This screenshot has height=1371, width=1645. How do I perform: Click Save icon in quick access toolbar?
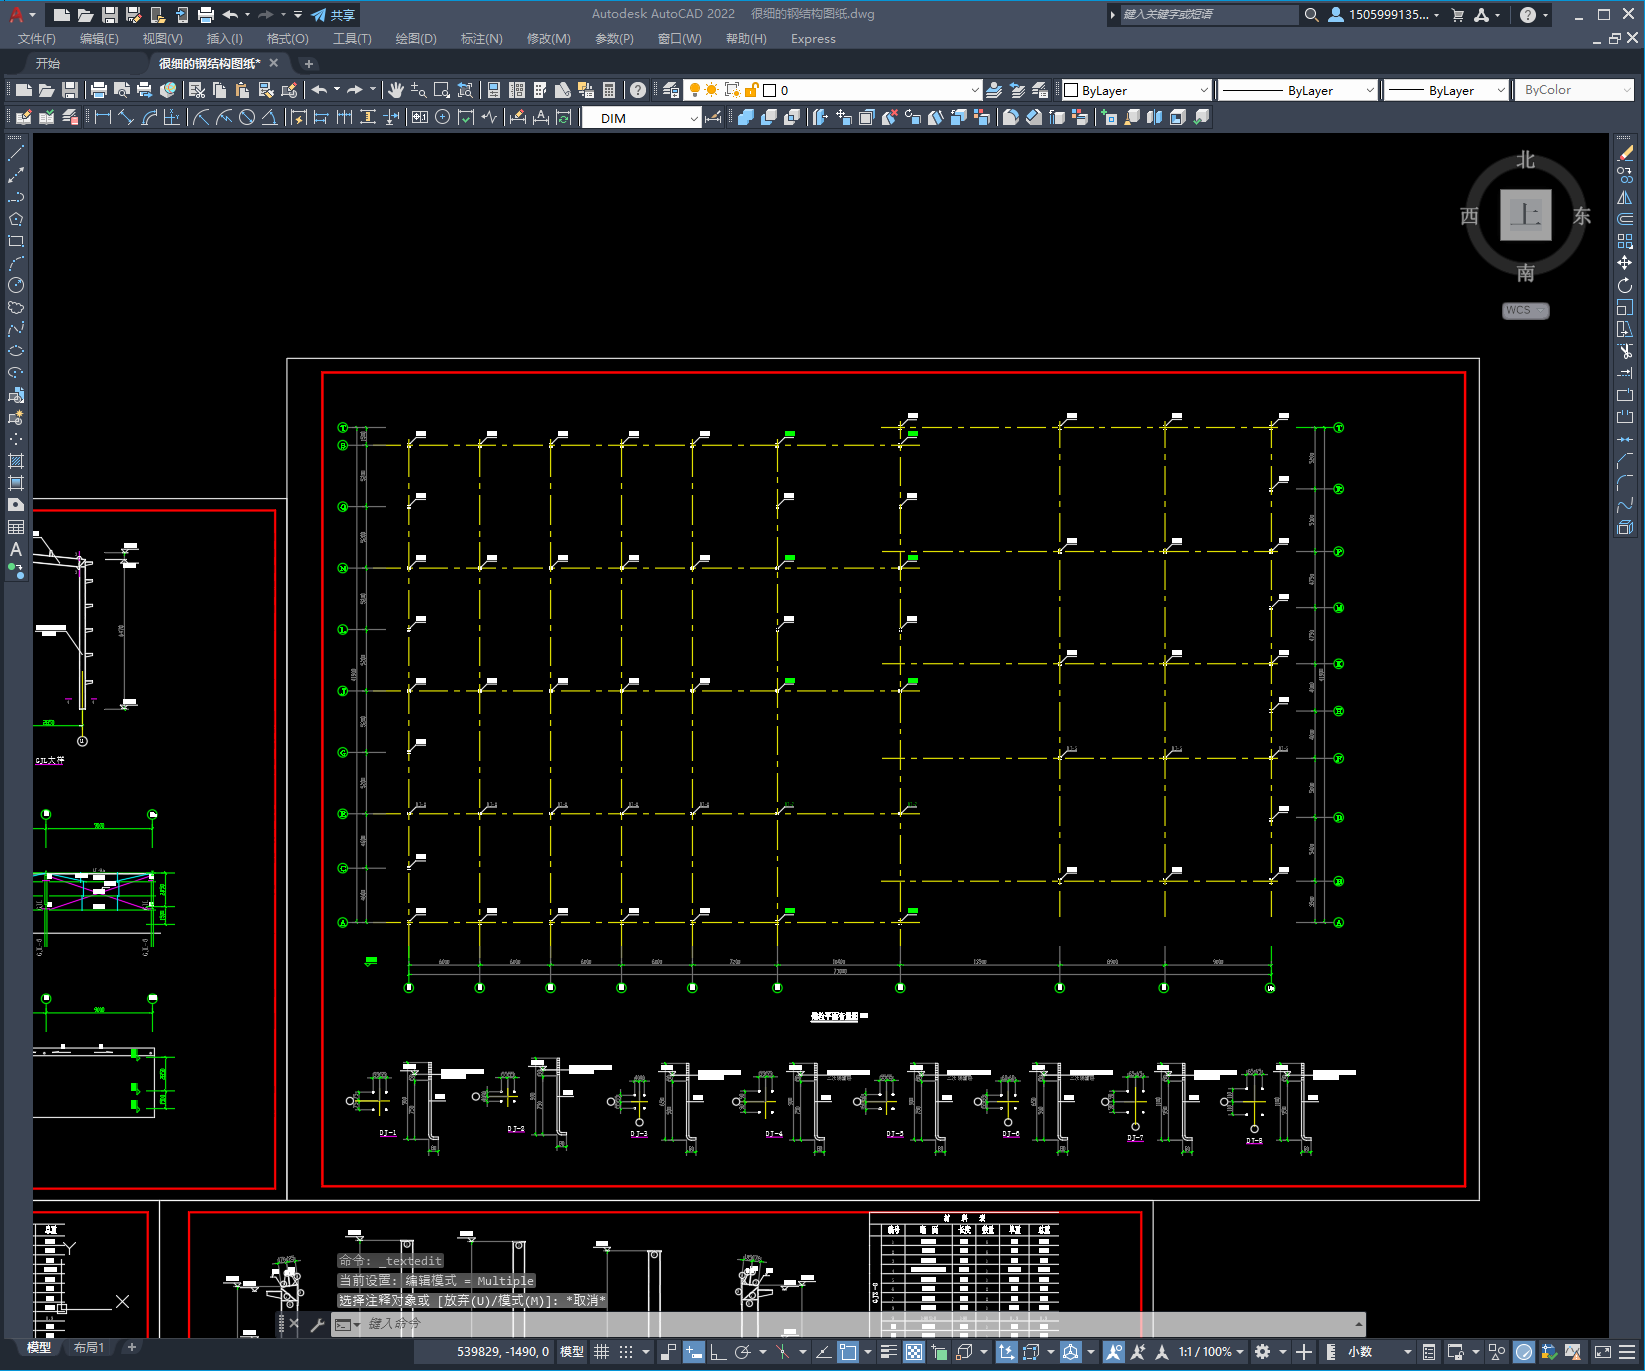pos(110,15)
